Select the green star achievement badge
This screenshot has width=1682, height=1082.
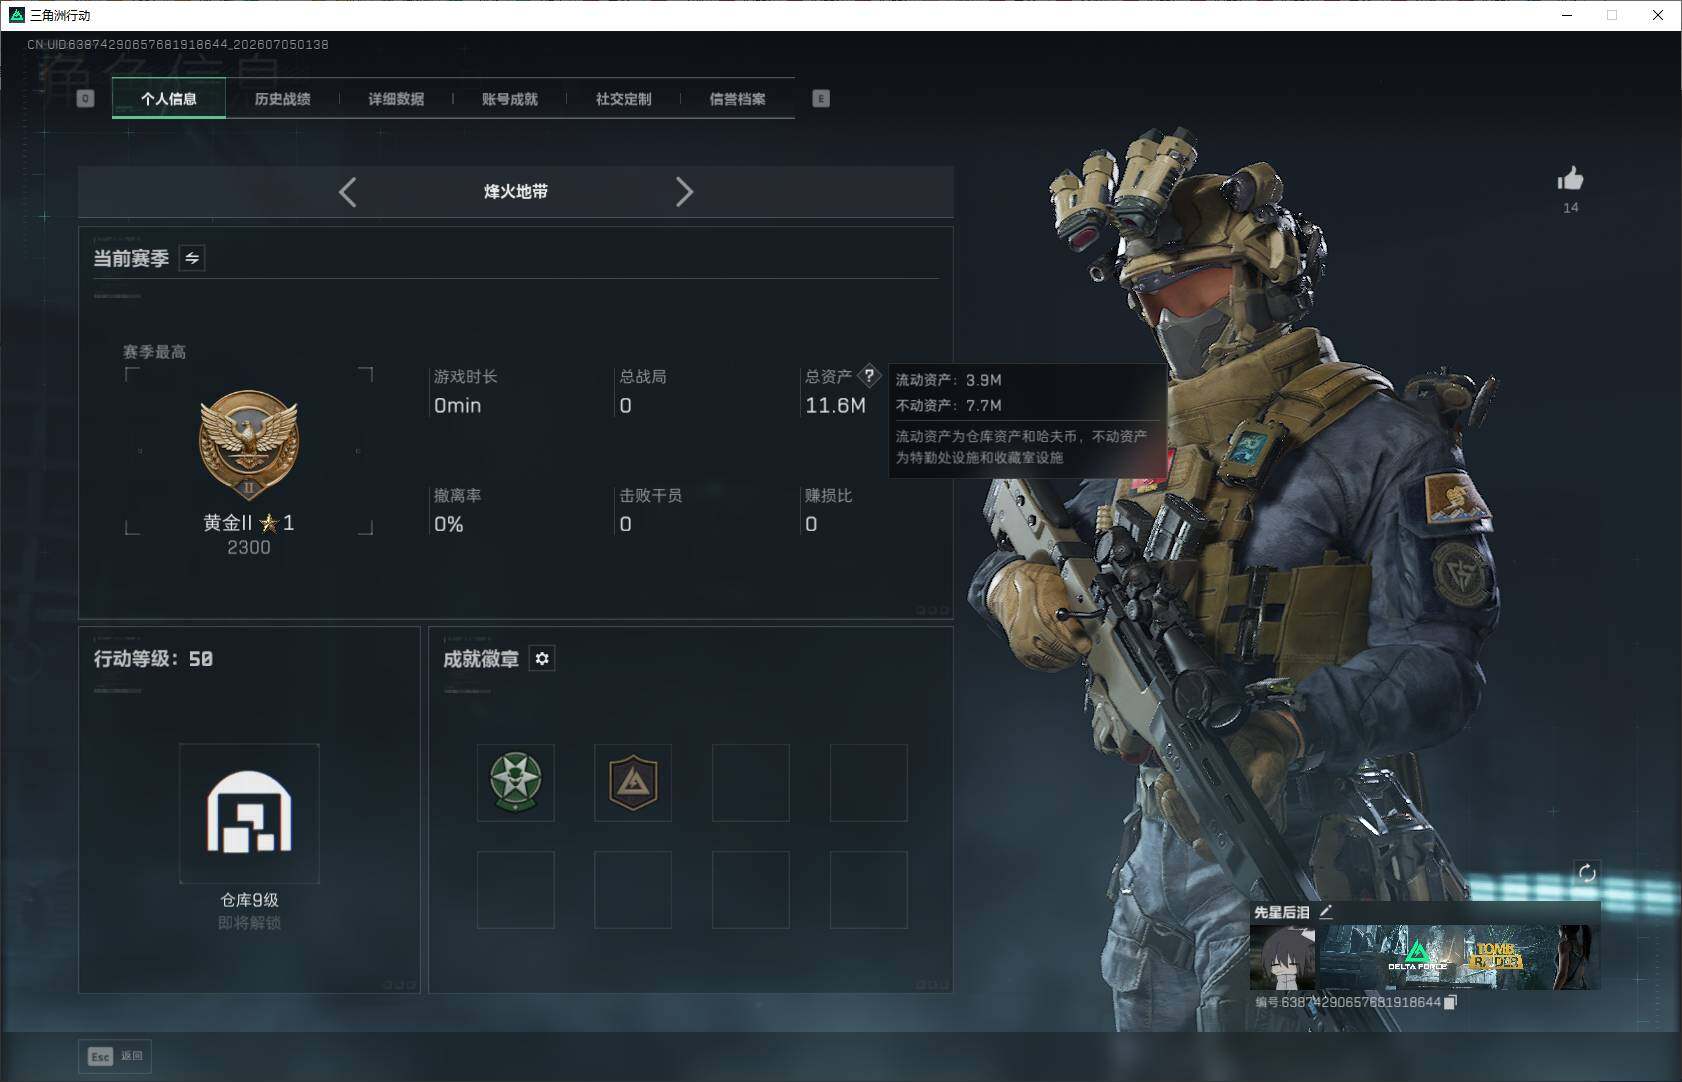[x=515, y=782]
